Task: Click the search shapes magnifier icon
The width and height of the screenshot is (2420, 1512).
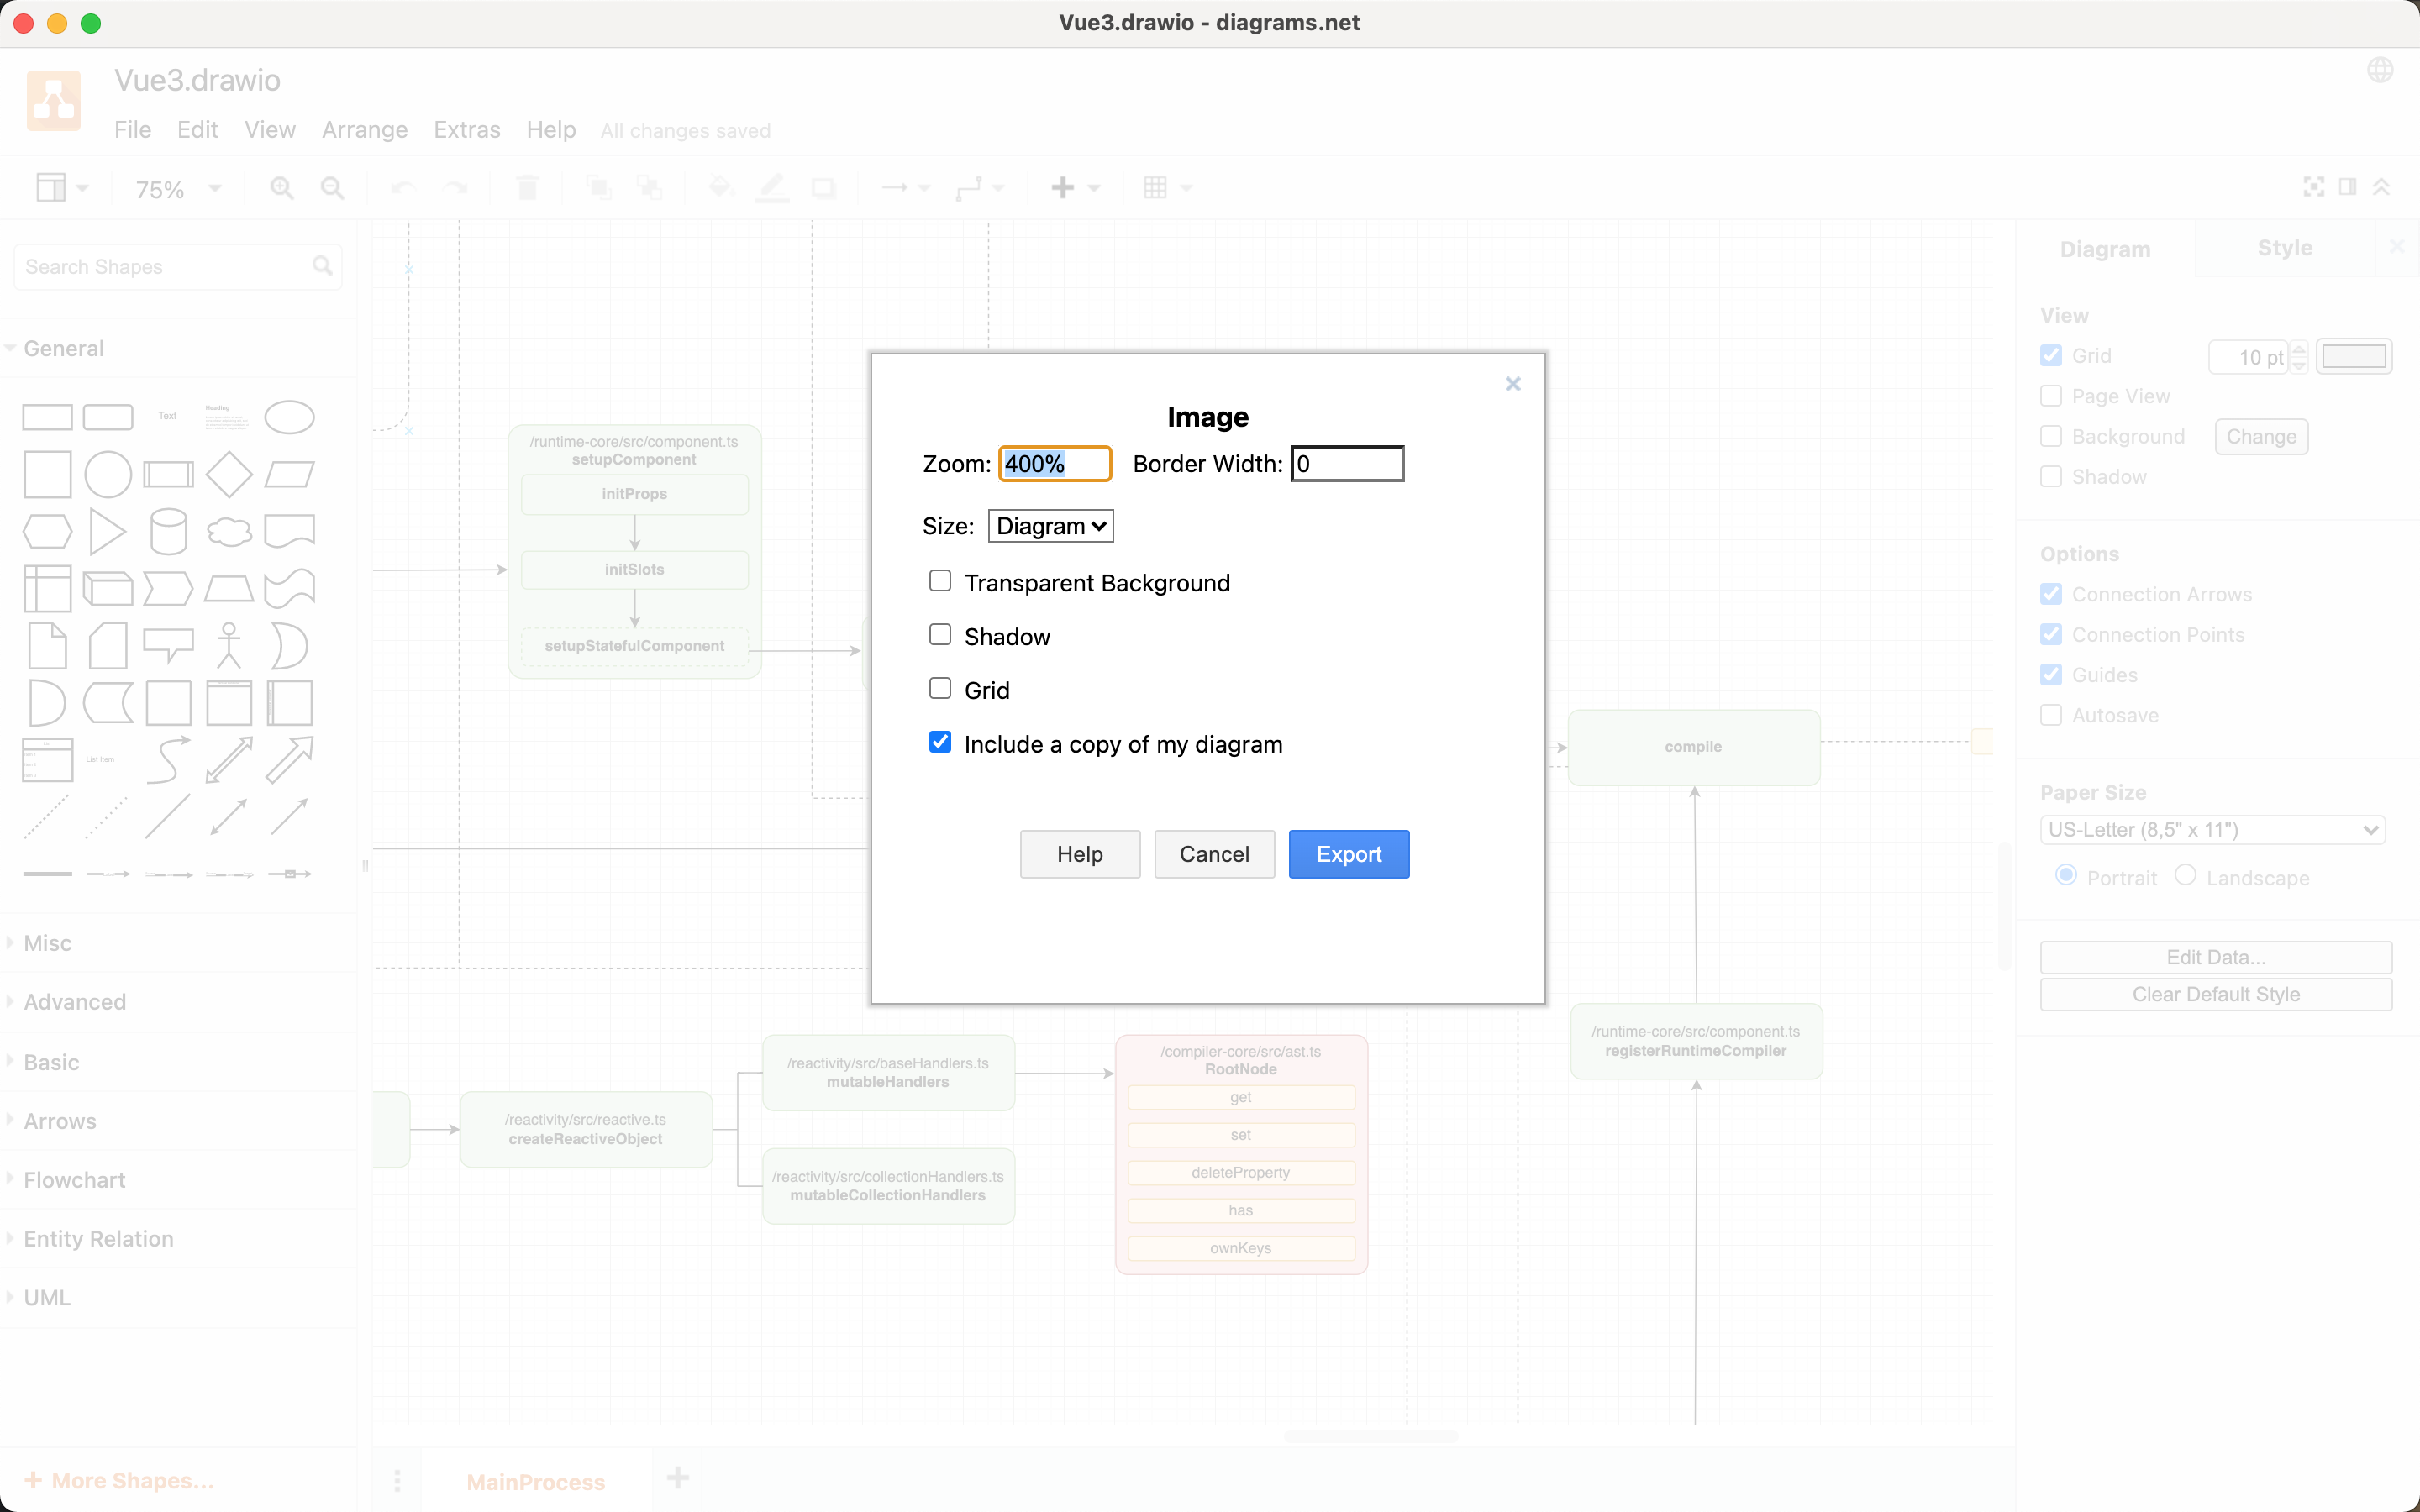Action: point(322,266)
